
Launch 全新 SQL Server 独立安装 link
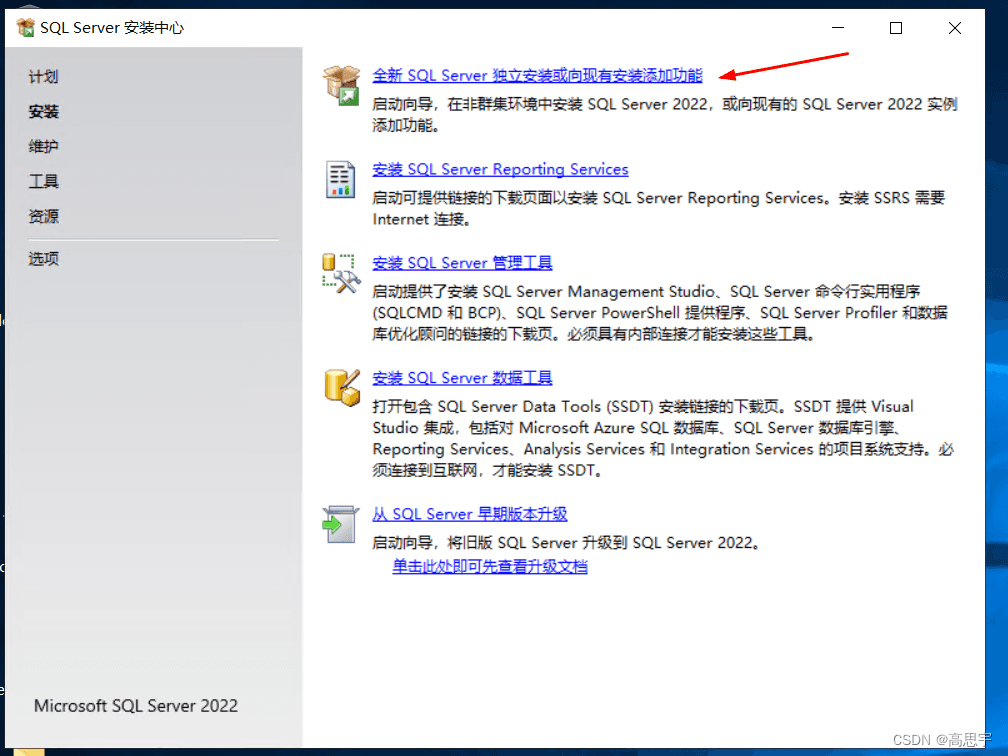(x=537, y=75)
